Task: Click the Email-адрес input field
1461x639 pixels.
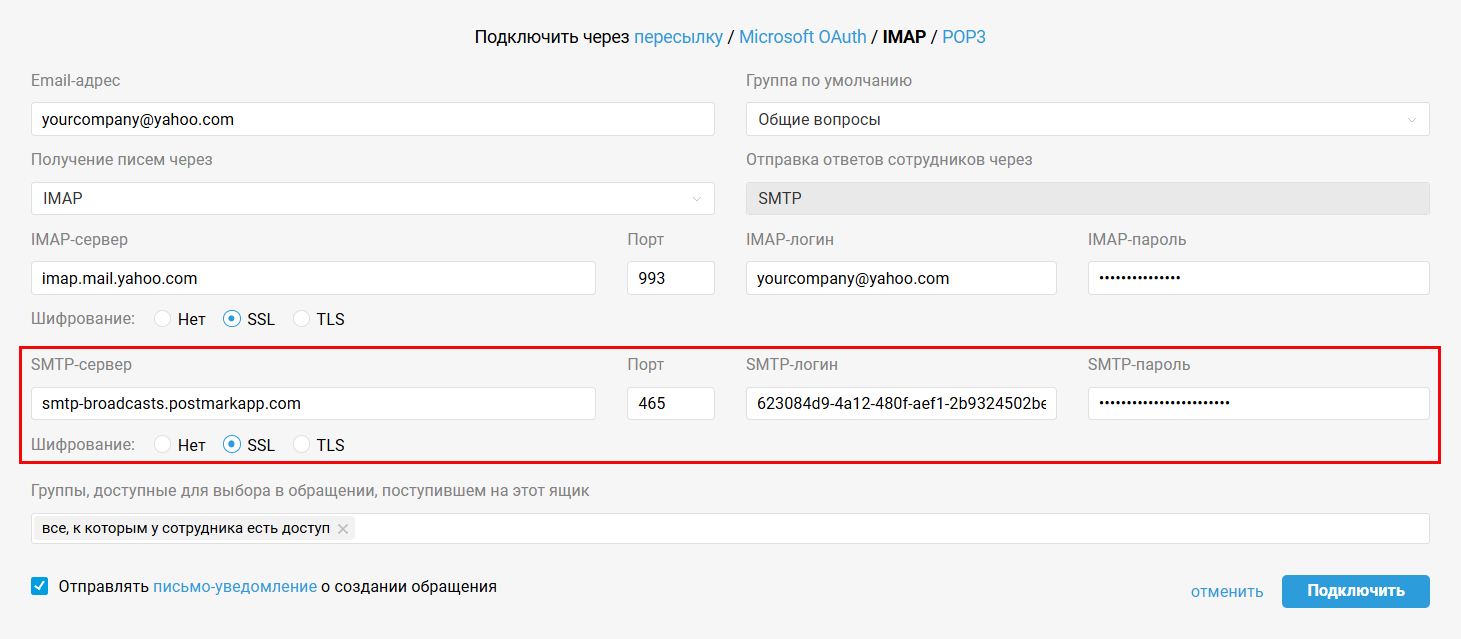Action: click(x=372, y=119)
